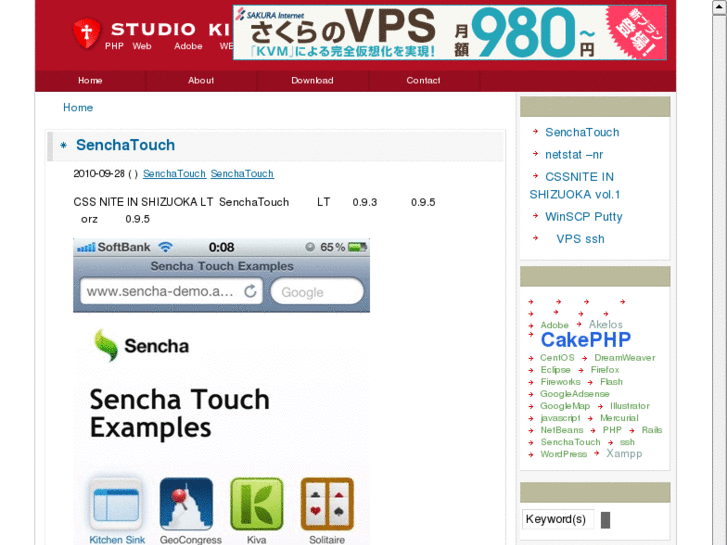Click the first SenchaTouch category link under the date
This screenshot has width=727, height=545.
(174, 173)
